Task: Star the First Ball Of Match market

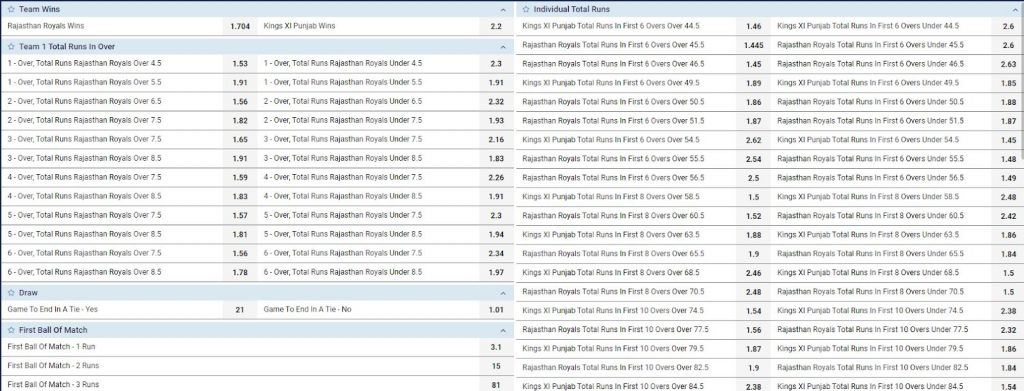Action: point(11,330)
